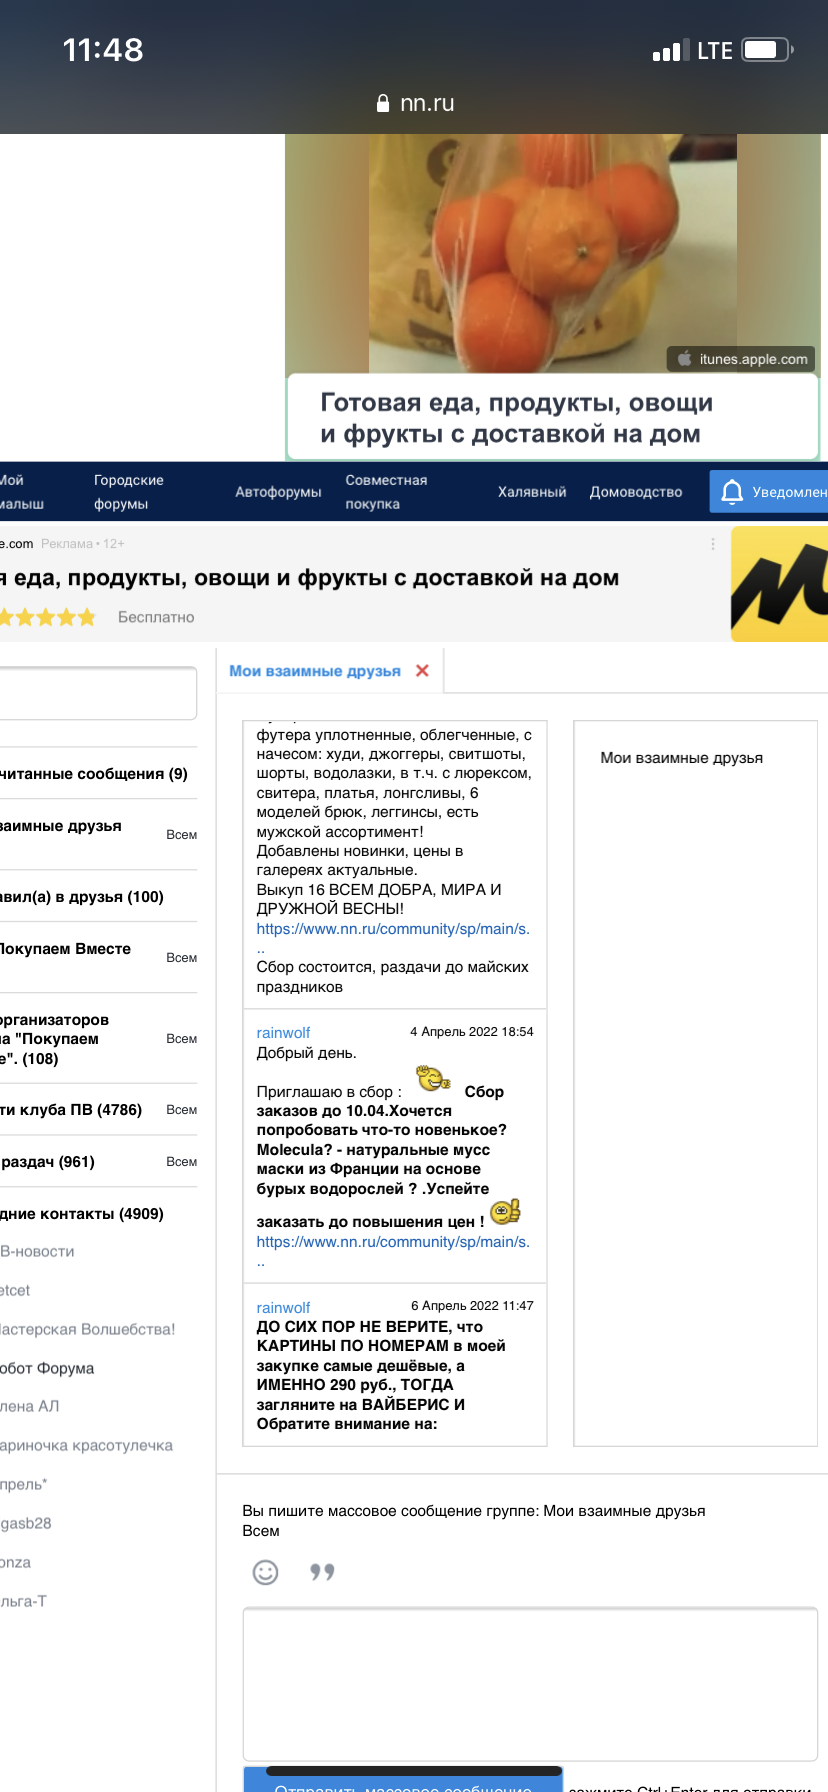Open rainwolf's profile from 4 Апрель post

(283, 1033)
